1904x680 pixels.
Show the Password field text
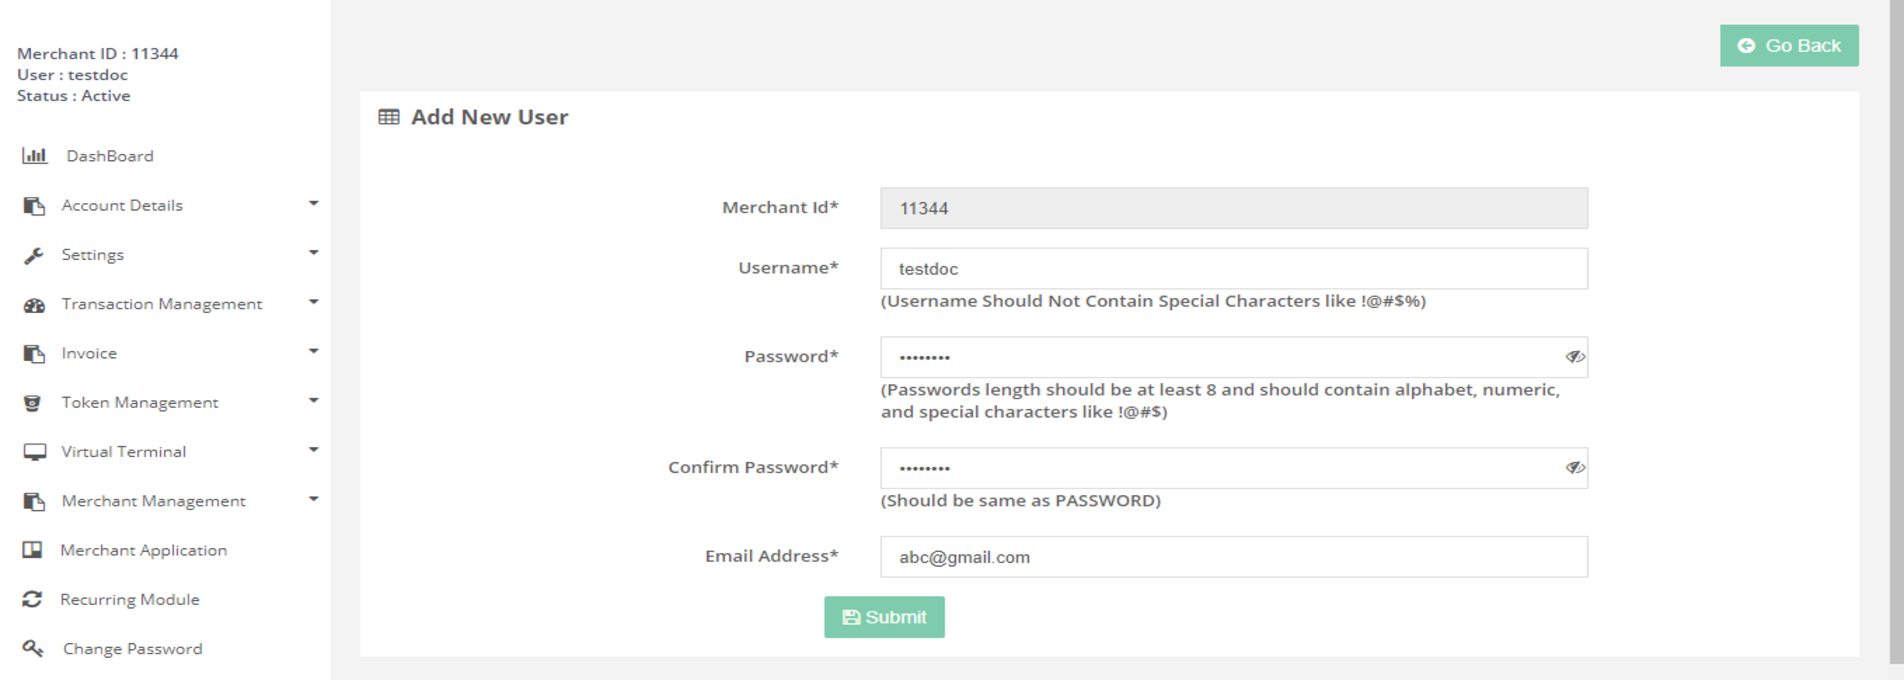pyautogui.click(x=1574, y=357)
